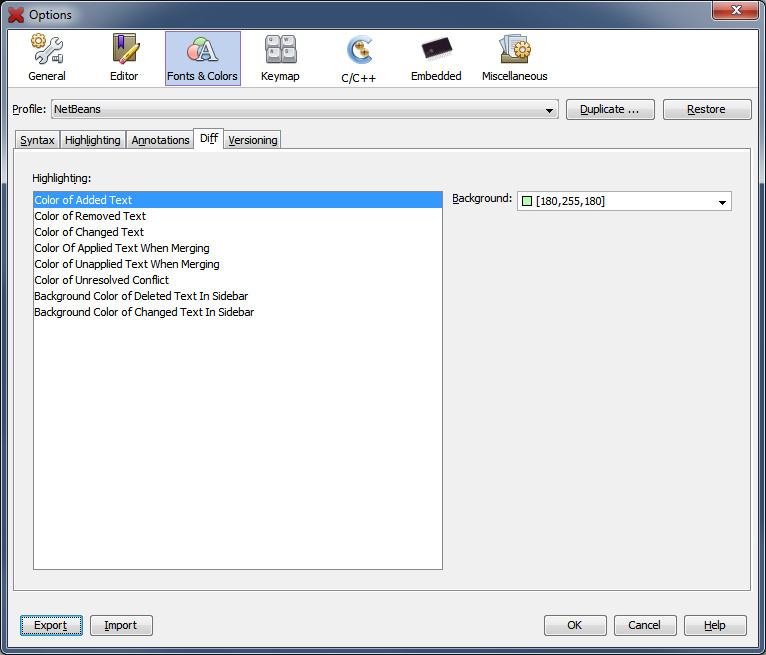Open the Editor options category
766x655 pixels.
pyautogui.click(x=124, y=58)
